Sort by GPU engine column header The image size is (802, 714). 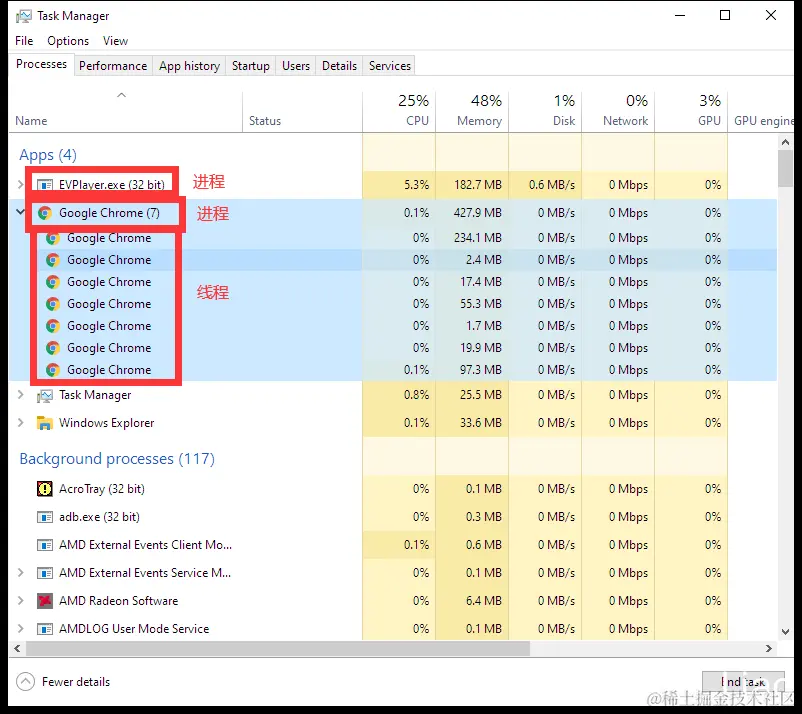pos(761,113)
